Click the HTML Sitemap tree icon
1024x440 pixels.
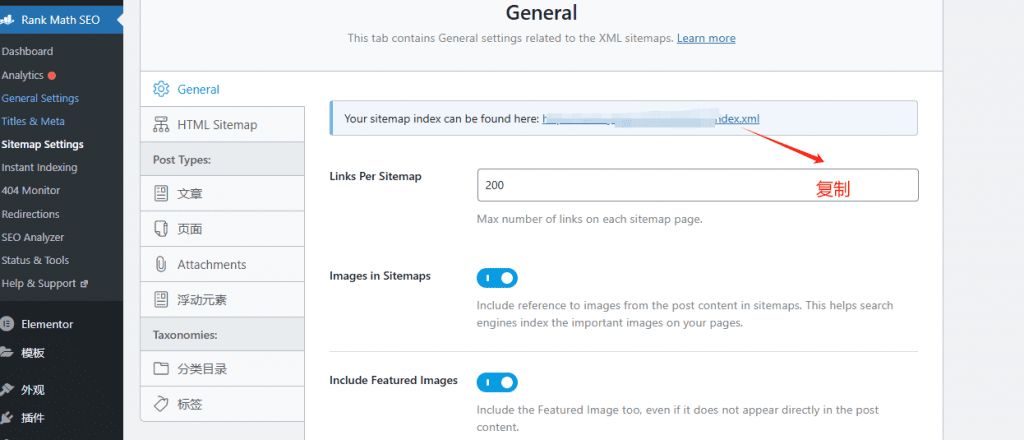click(x=161, y=125)
